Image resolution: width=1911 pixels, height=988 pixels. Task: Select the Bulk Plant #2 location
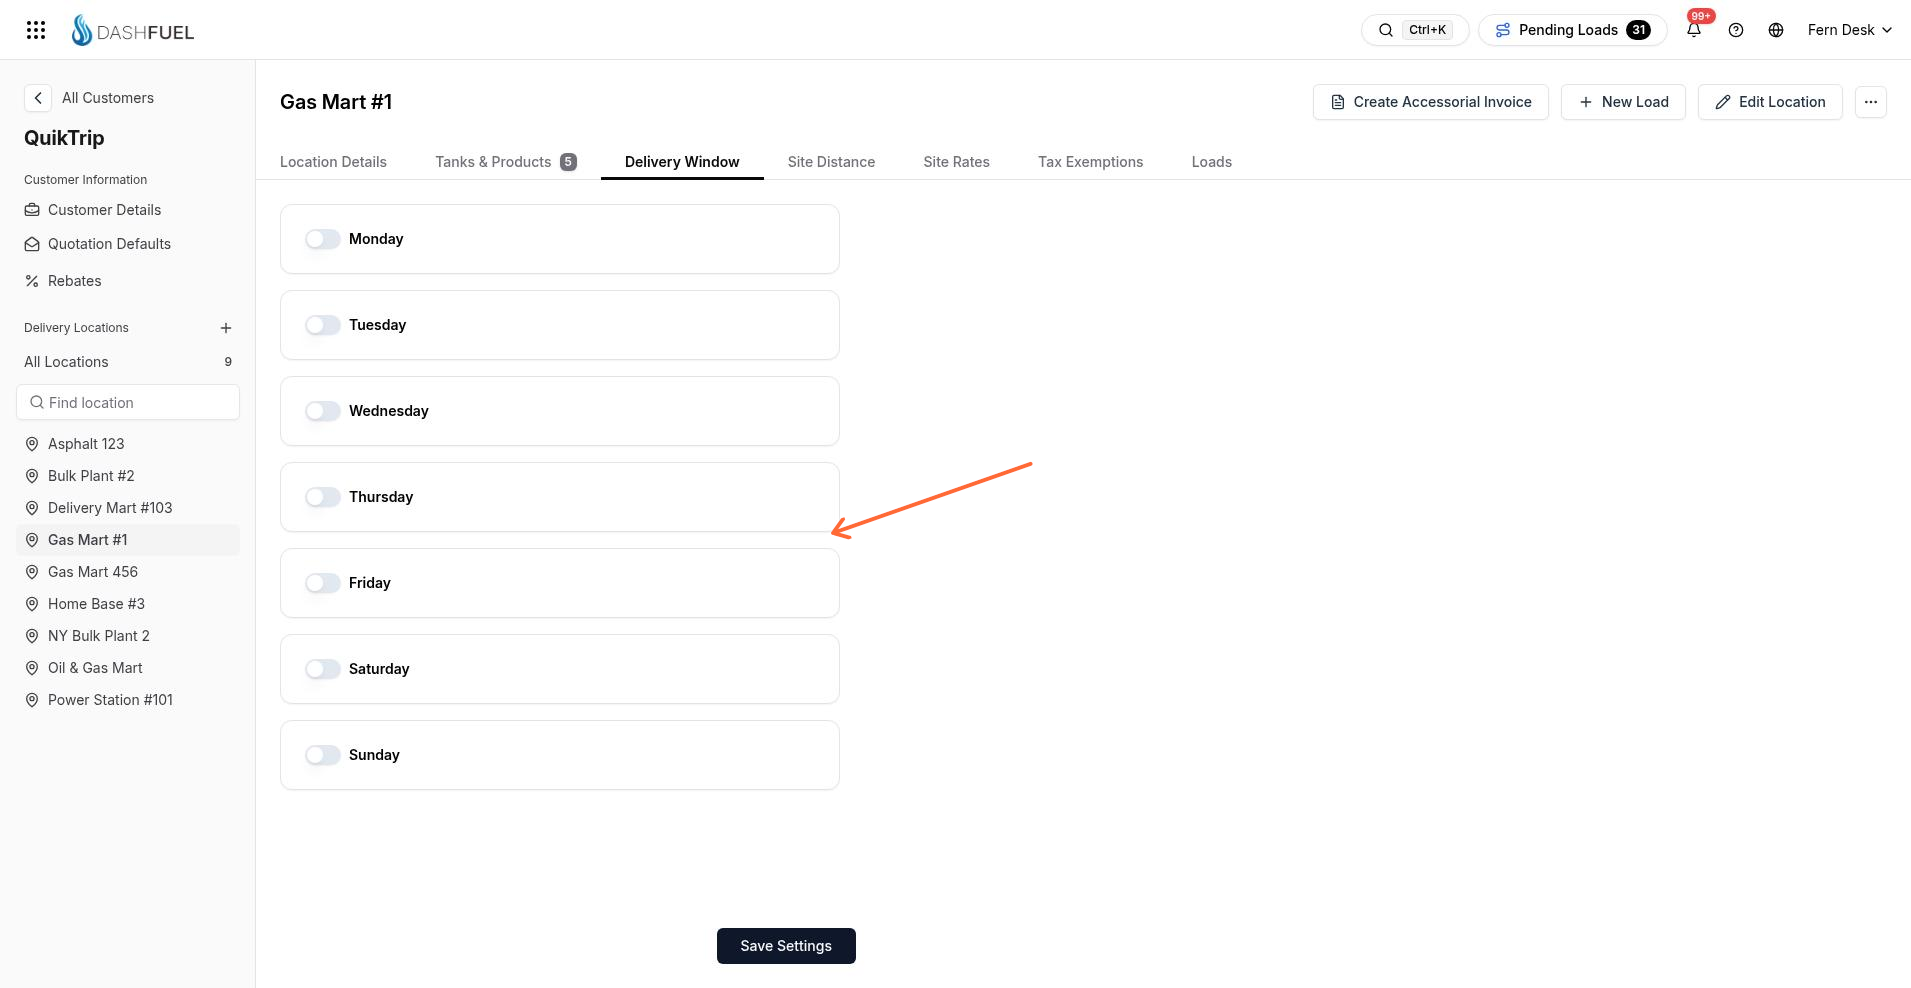coord(128,476)
